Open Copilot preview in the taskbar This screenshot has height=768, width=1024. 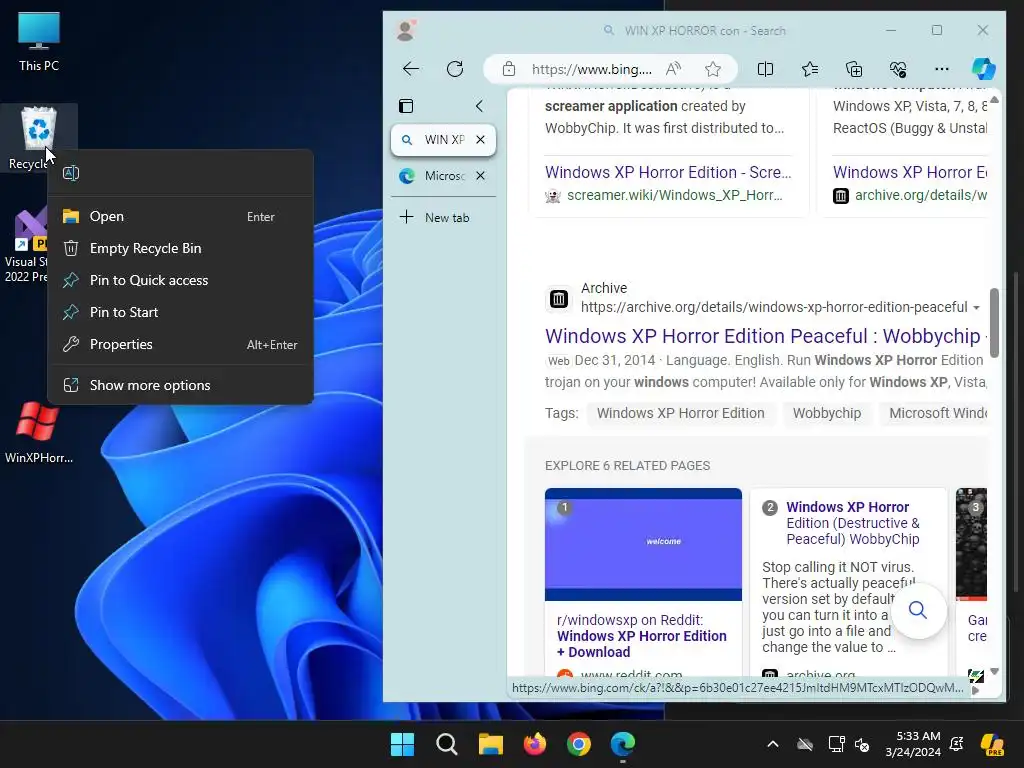click(x=993, y=744)
